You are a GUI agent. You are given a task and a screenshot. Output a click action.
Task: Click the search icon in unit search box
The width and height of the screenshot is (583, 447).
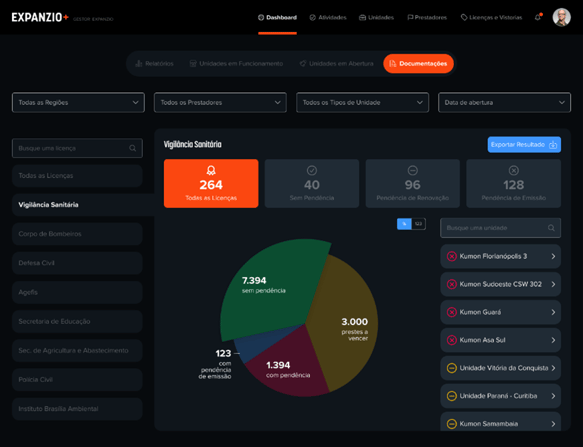click(x=551, y=228)
